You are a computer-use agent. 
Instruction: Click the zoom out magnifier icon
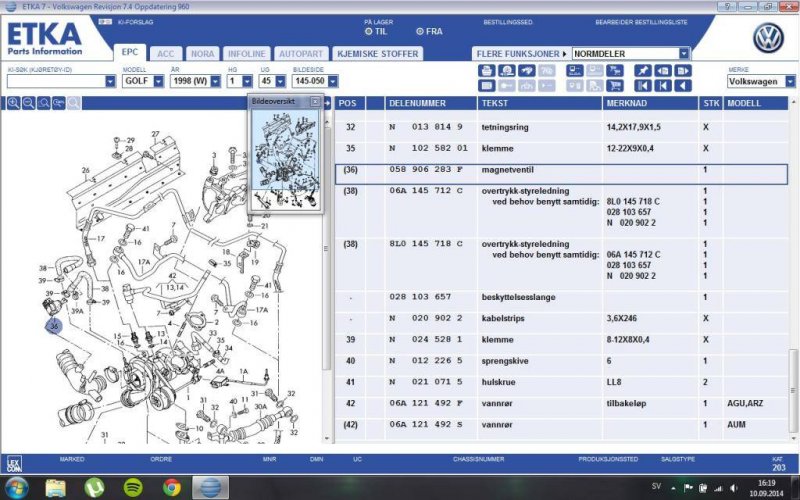[28, 103]
